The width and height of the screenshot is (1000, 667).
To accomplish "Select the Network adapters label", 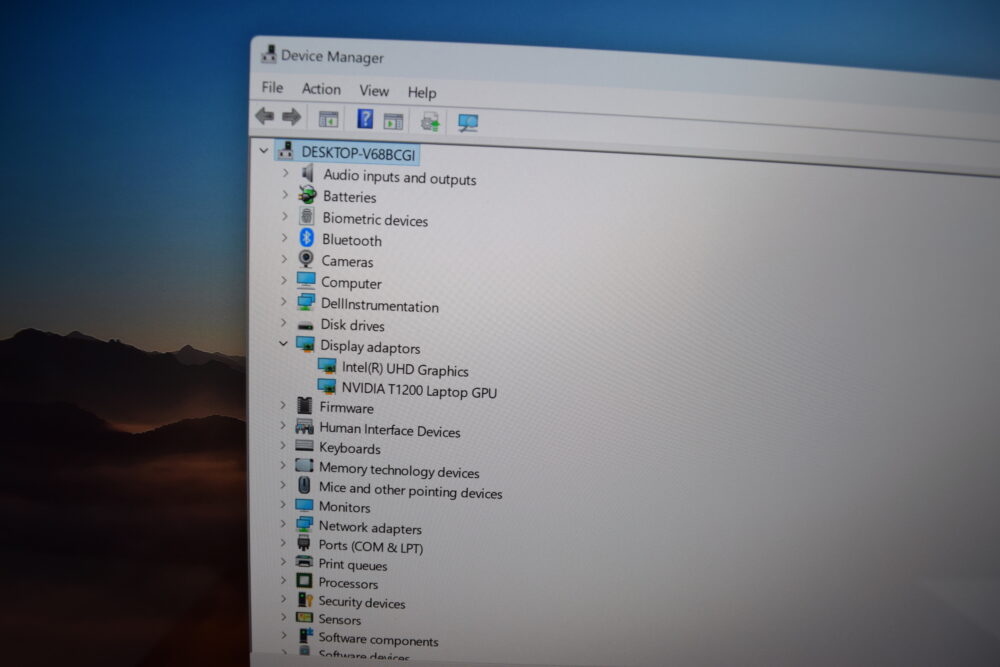I will 371,527.
